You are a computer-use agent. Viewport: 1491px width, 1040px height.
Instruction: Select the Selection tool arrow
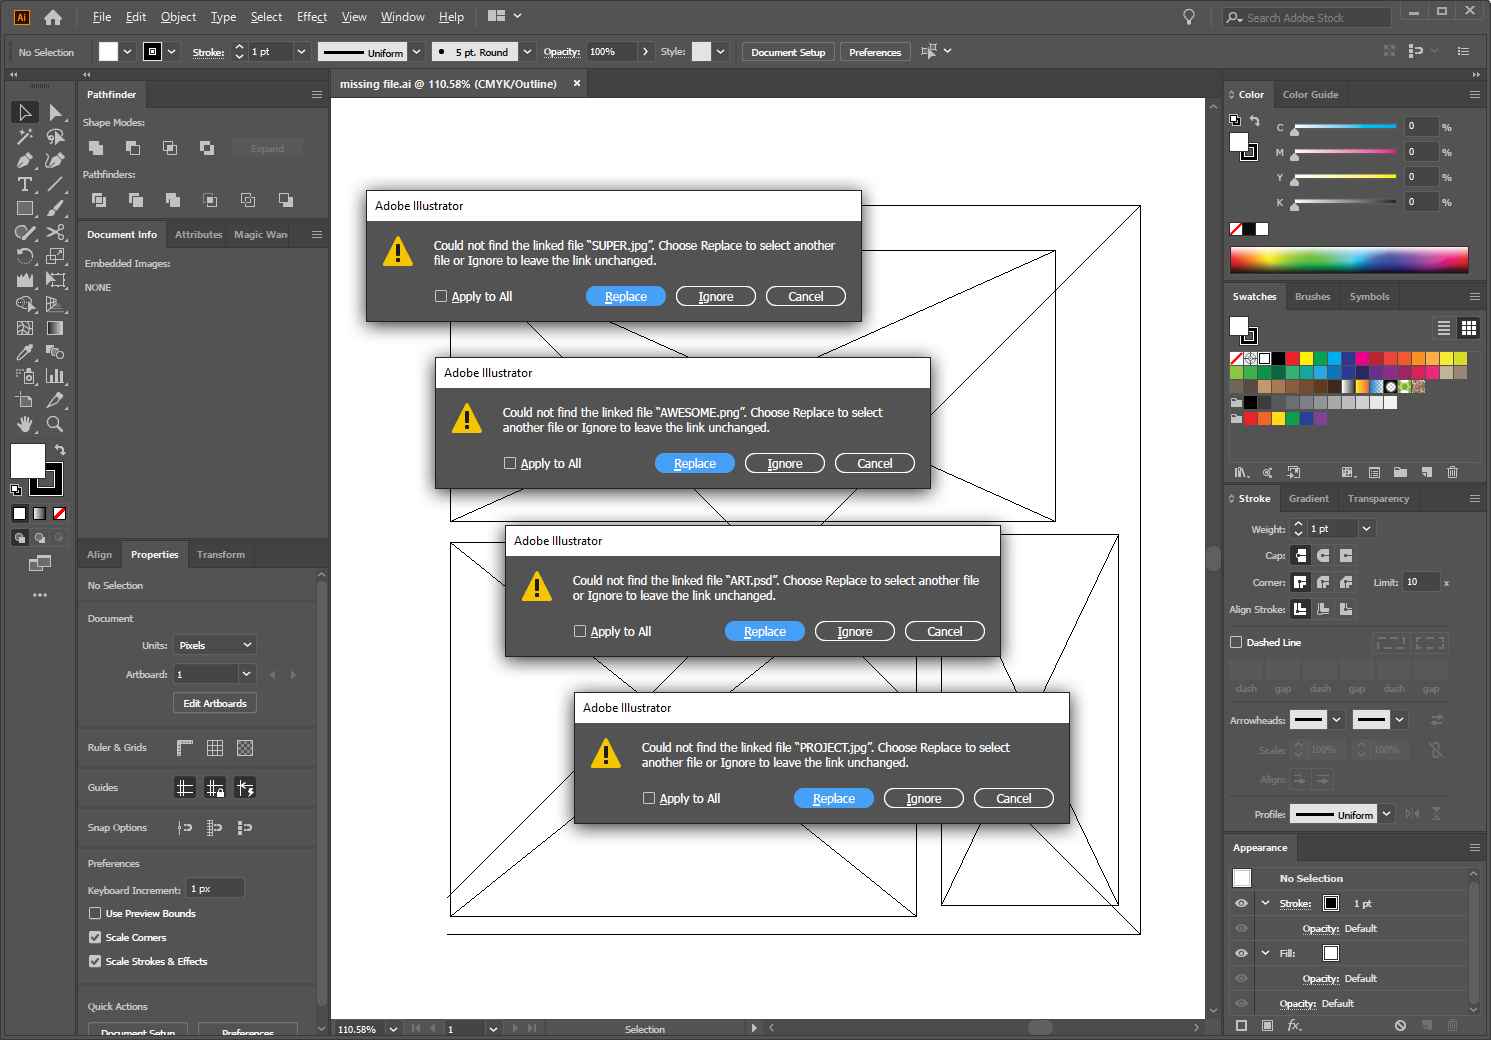pos(25,112)
